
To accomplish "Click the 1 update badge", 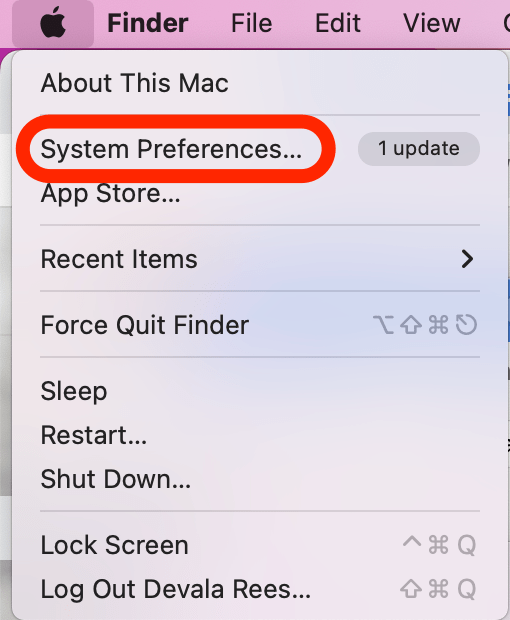I will pos(419,149).
